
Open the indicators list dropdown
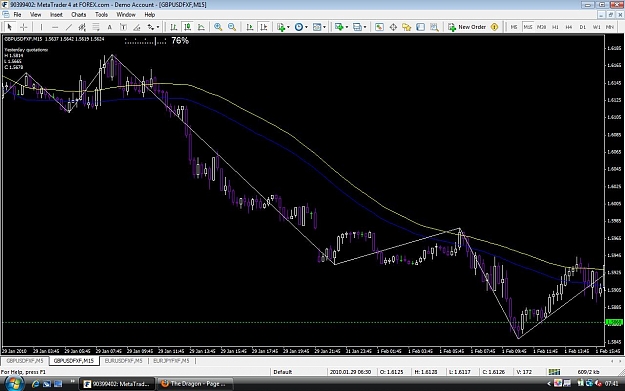click(283, 27)
